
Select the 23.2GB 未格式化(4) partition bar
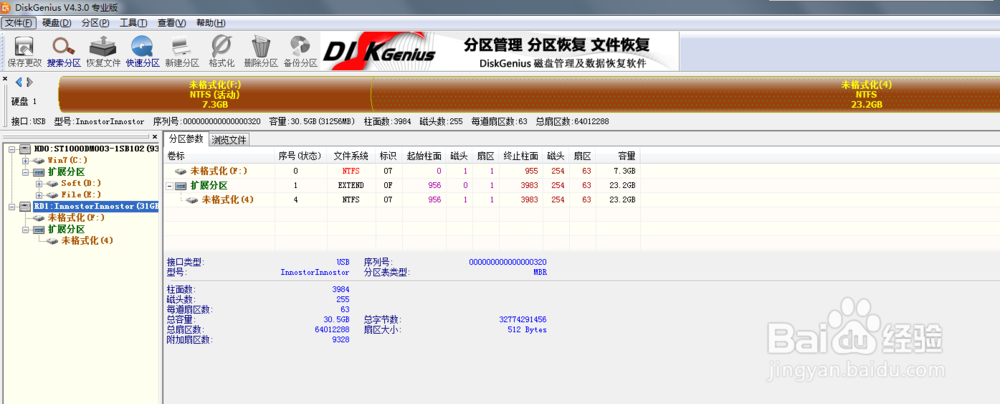point(686,94)
